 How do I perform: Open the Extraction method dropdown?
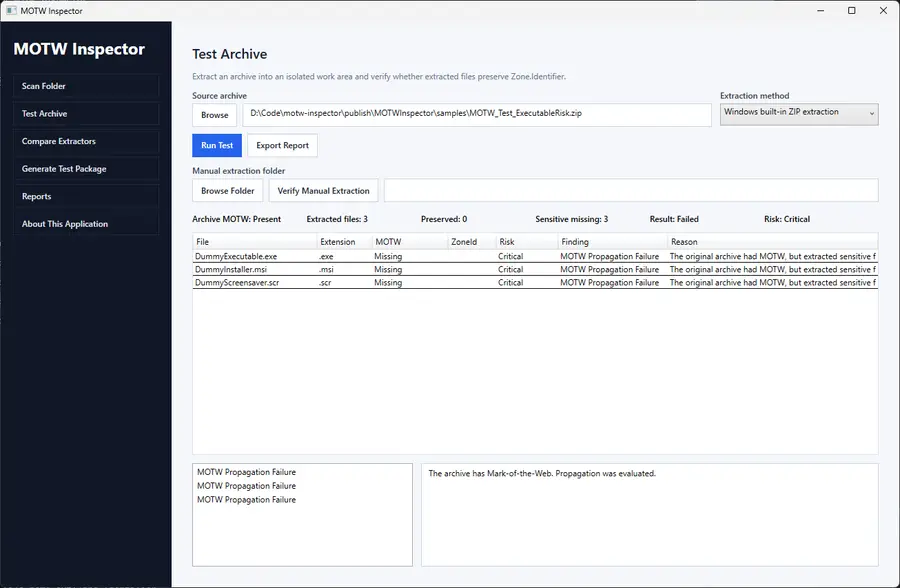pos(799,114)
